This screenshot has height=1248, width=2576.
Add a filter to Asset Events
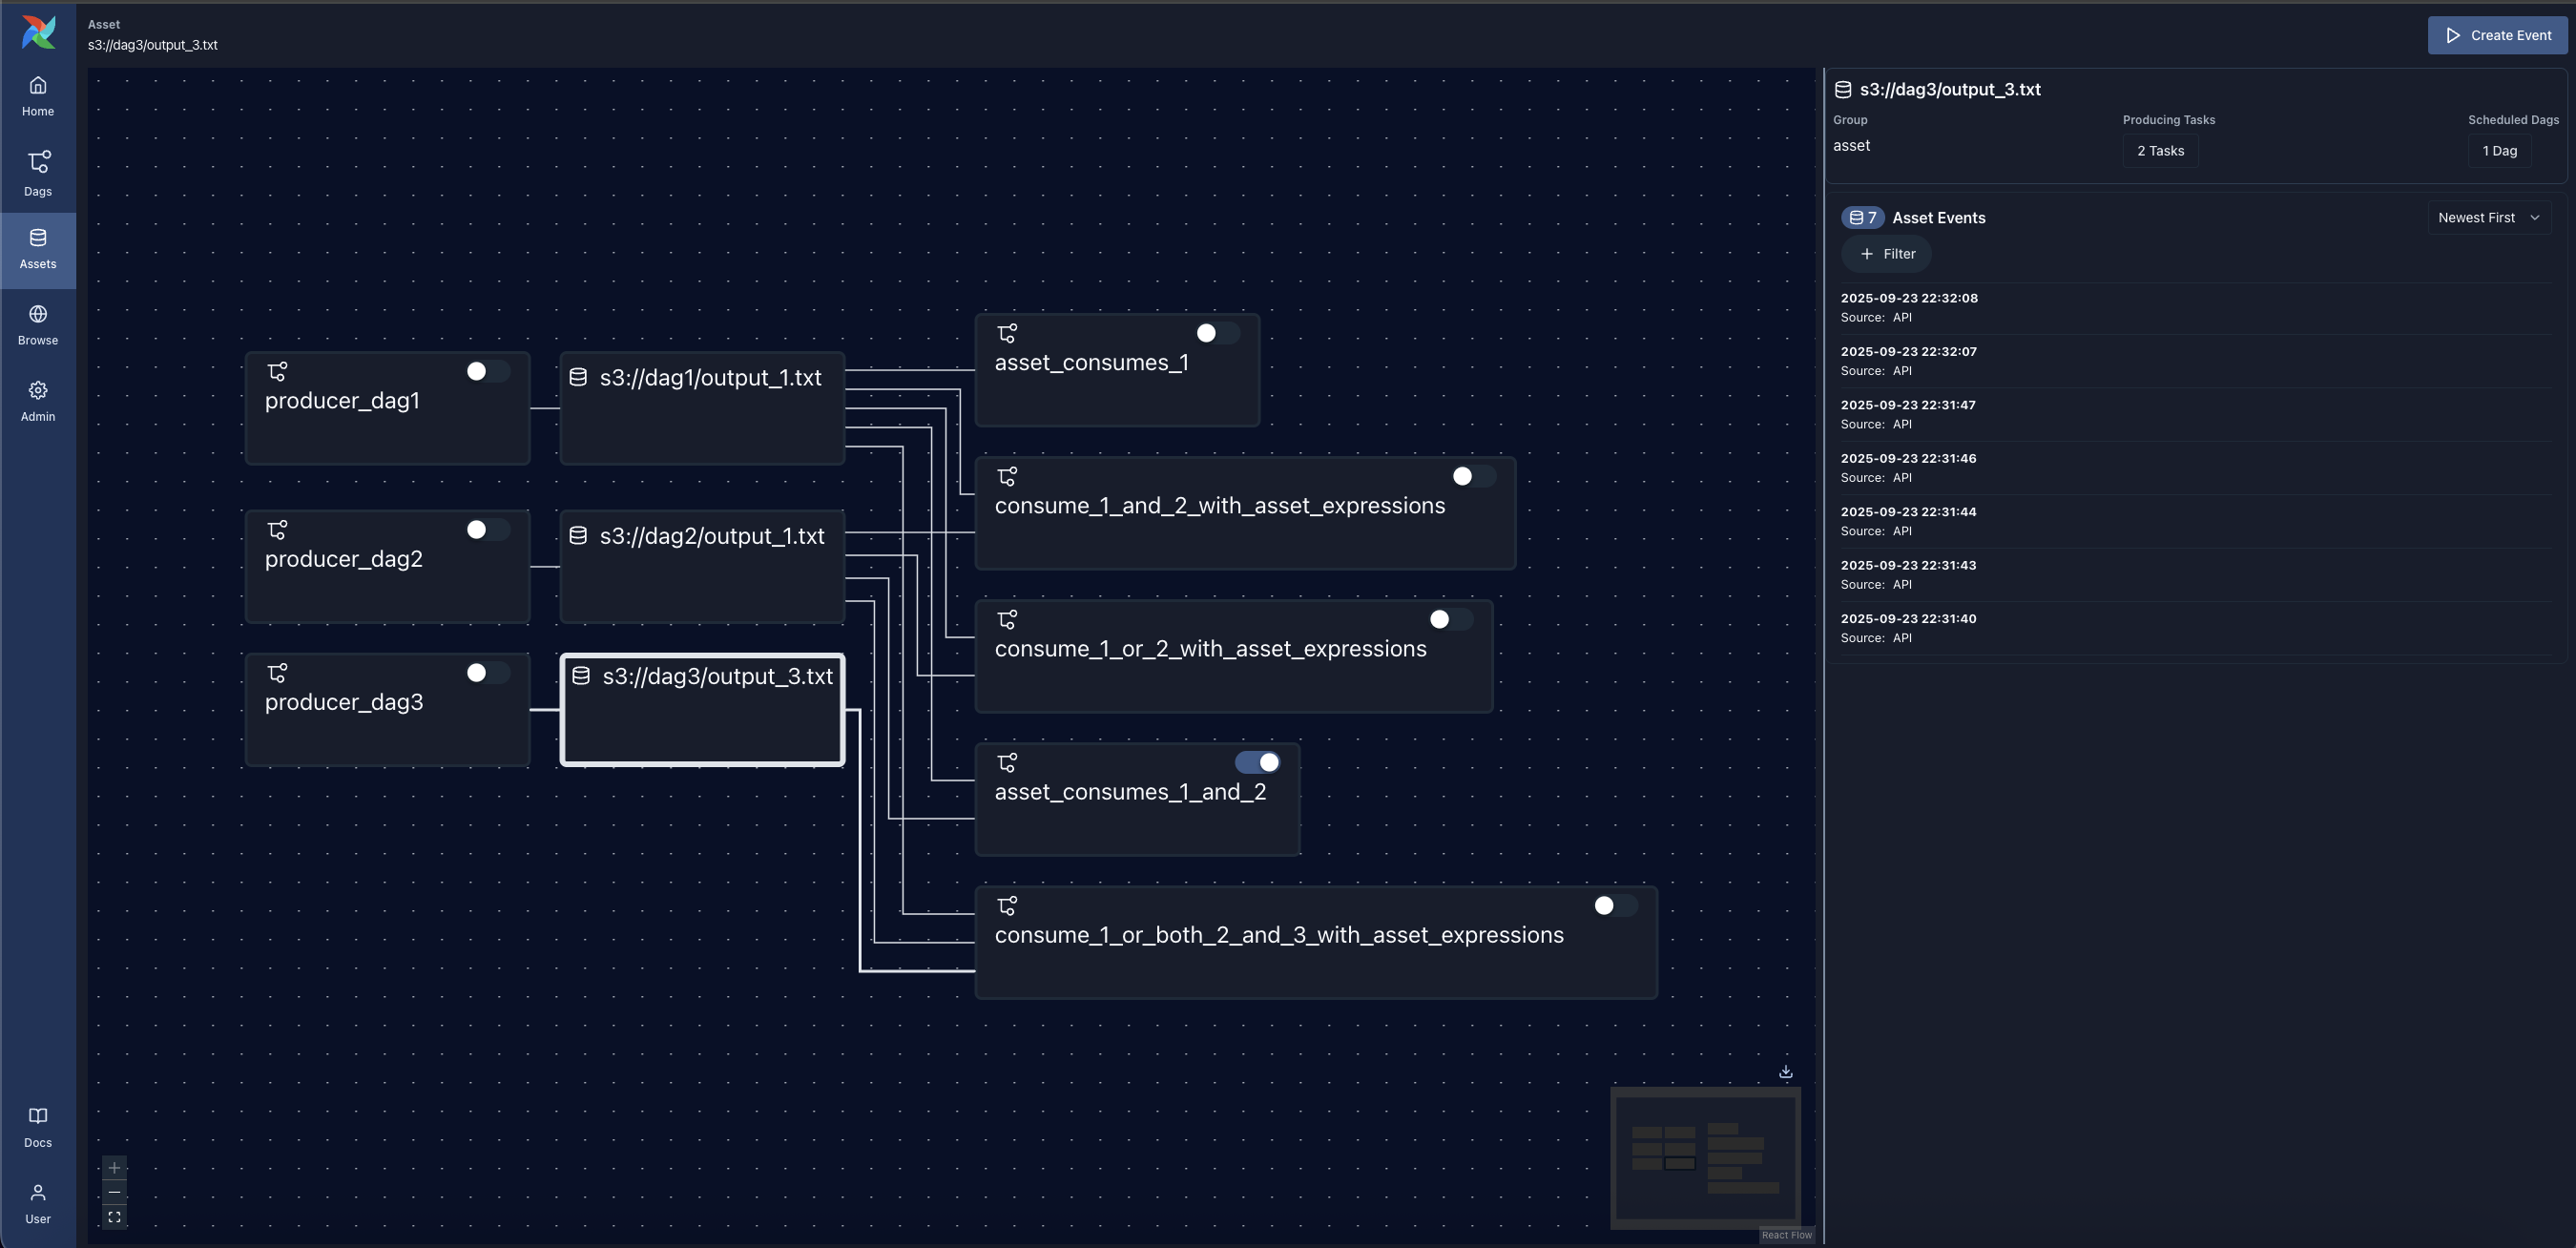click(x=1886, y=253)
